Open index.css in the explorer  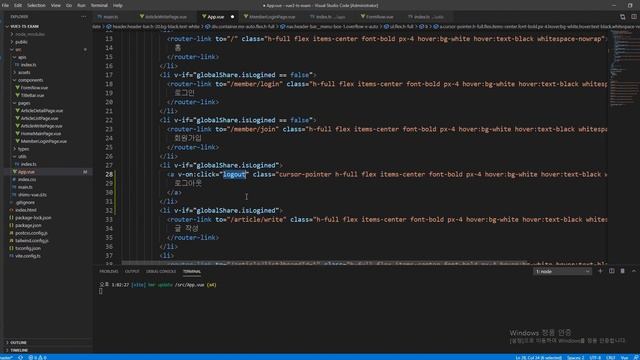click(x=27, y=180)
